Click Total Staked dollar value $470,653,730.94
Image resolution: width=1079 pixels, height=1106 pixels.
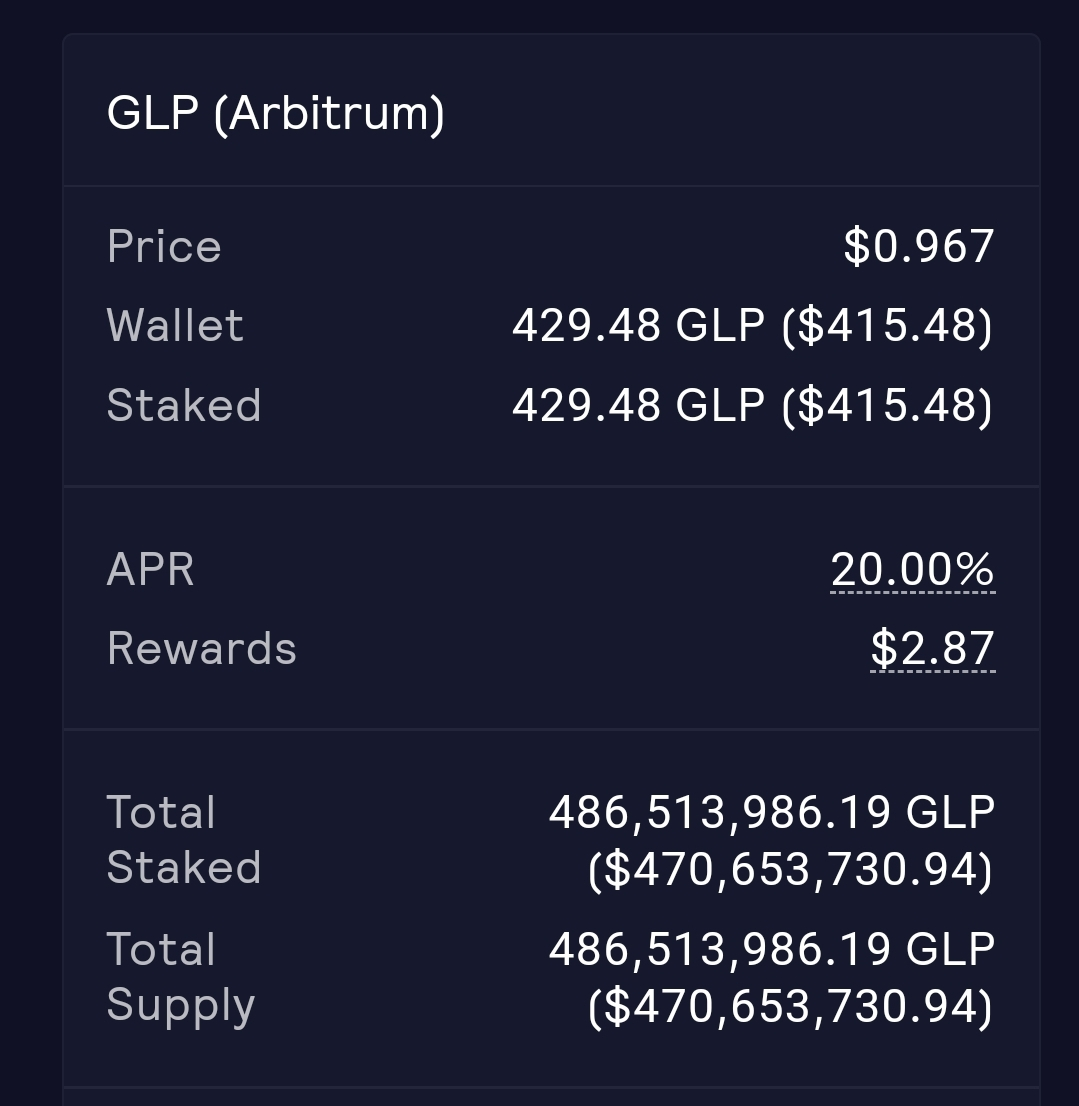[791, 868]
